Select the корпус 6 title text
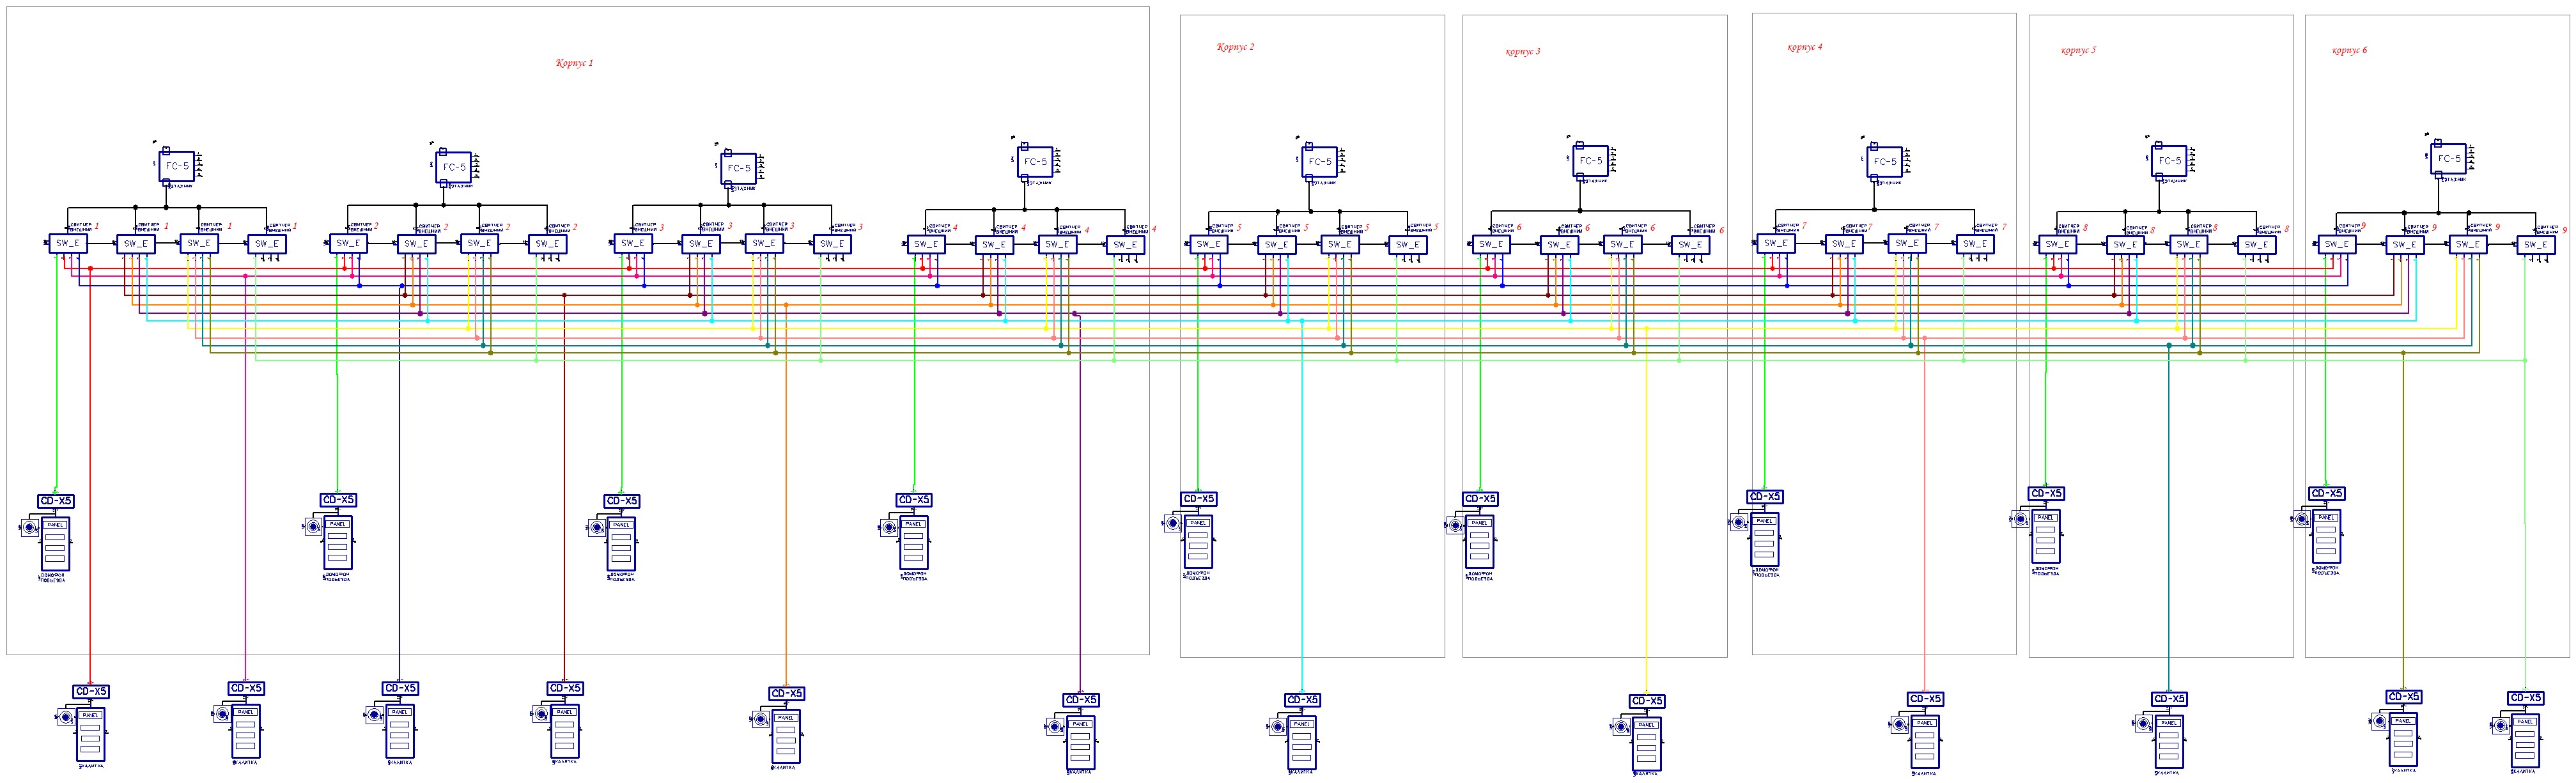Image resolution: width=2576 pixels, height=783 pixels. 2349,50
